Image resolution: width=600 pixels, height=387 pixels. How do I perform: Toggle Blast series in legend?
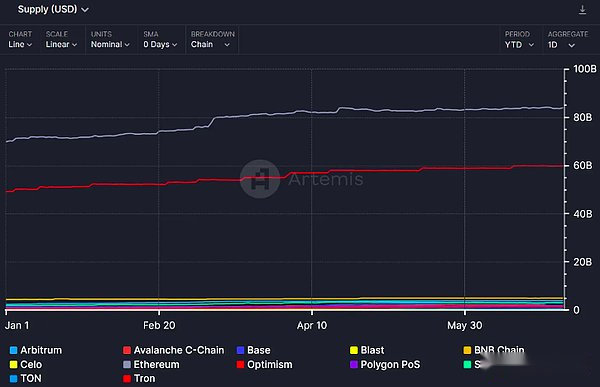point(367,350)
